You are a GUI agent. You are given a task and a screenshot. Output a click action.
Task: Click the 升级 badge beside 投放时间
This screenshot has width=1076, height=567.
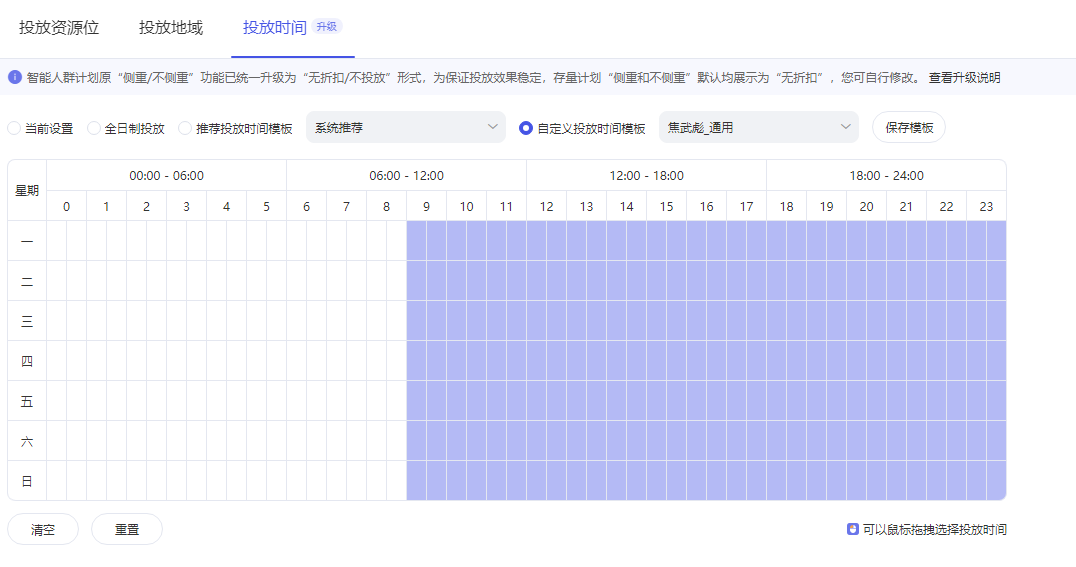point(327,27)
